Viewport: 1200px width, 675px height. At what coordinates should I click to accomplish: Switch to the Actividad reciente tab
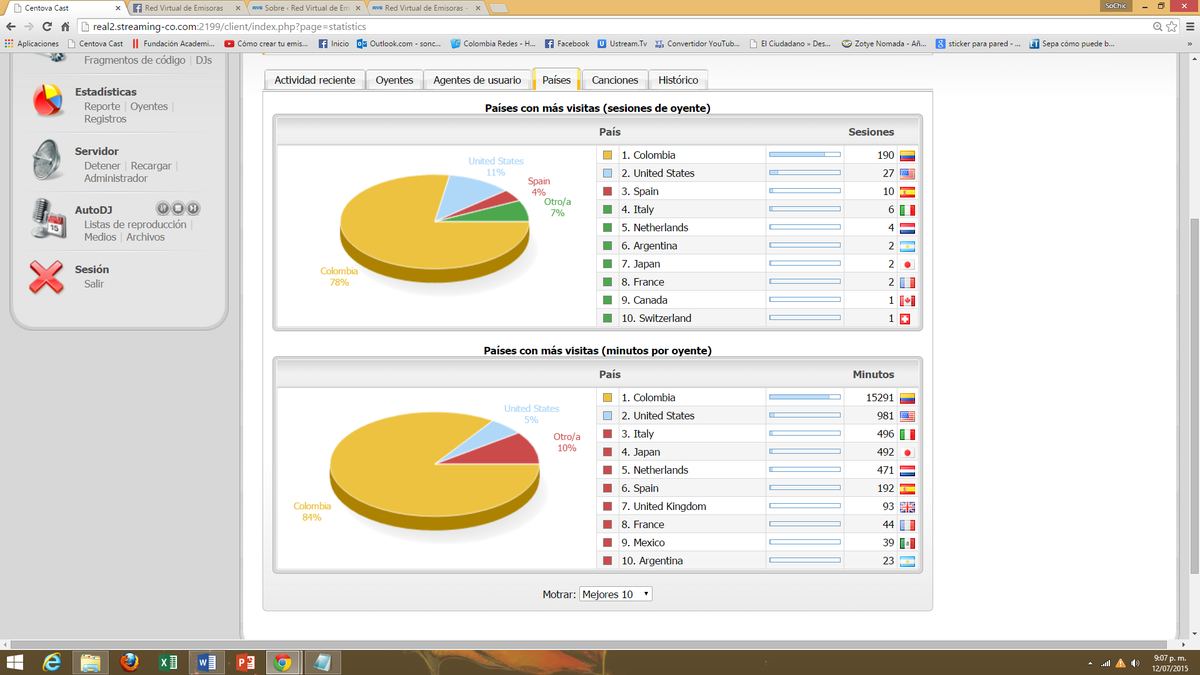click(315, 80)
